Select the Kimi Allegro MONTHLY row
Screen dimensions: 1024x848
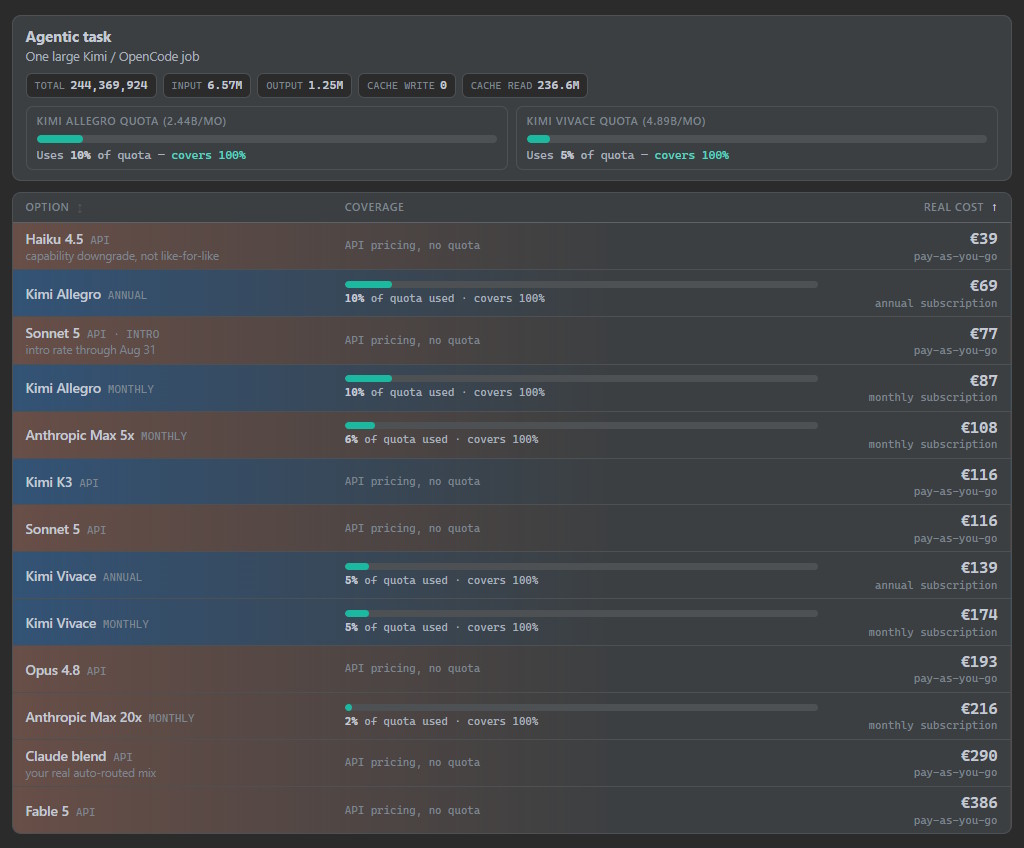tap(511, 387)
